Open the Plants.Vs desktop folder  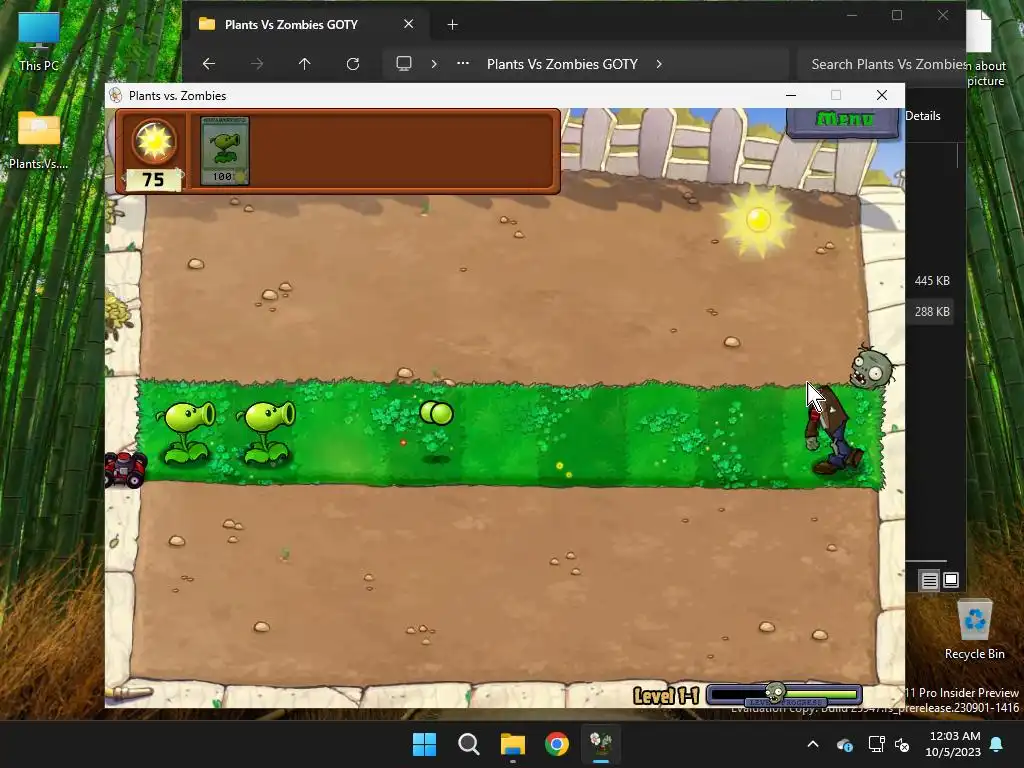coord(39,140)
